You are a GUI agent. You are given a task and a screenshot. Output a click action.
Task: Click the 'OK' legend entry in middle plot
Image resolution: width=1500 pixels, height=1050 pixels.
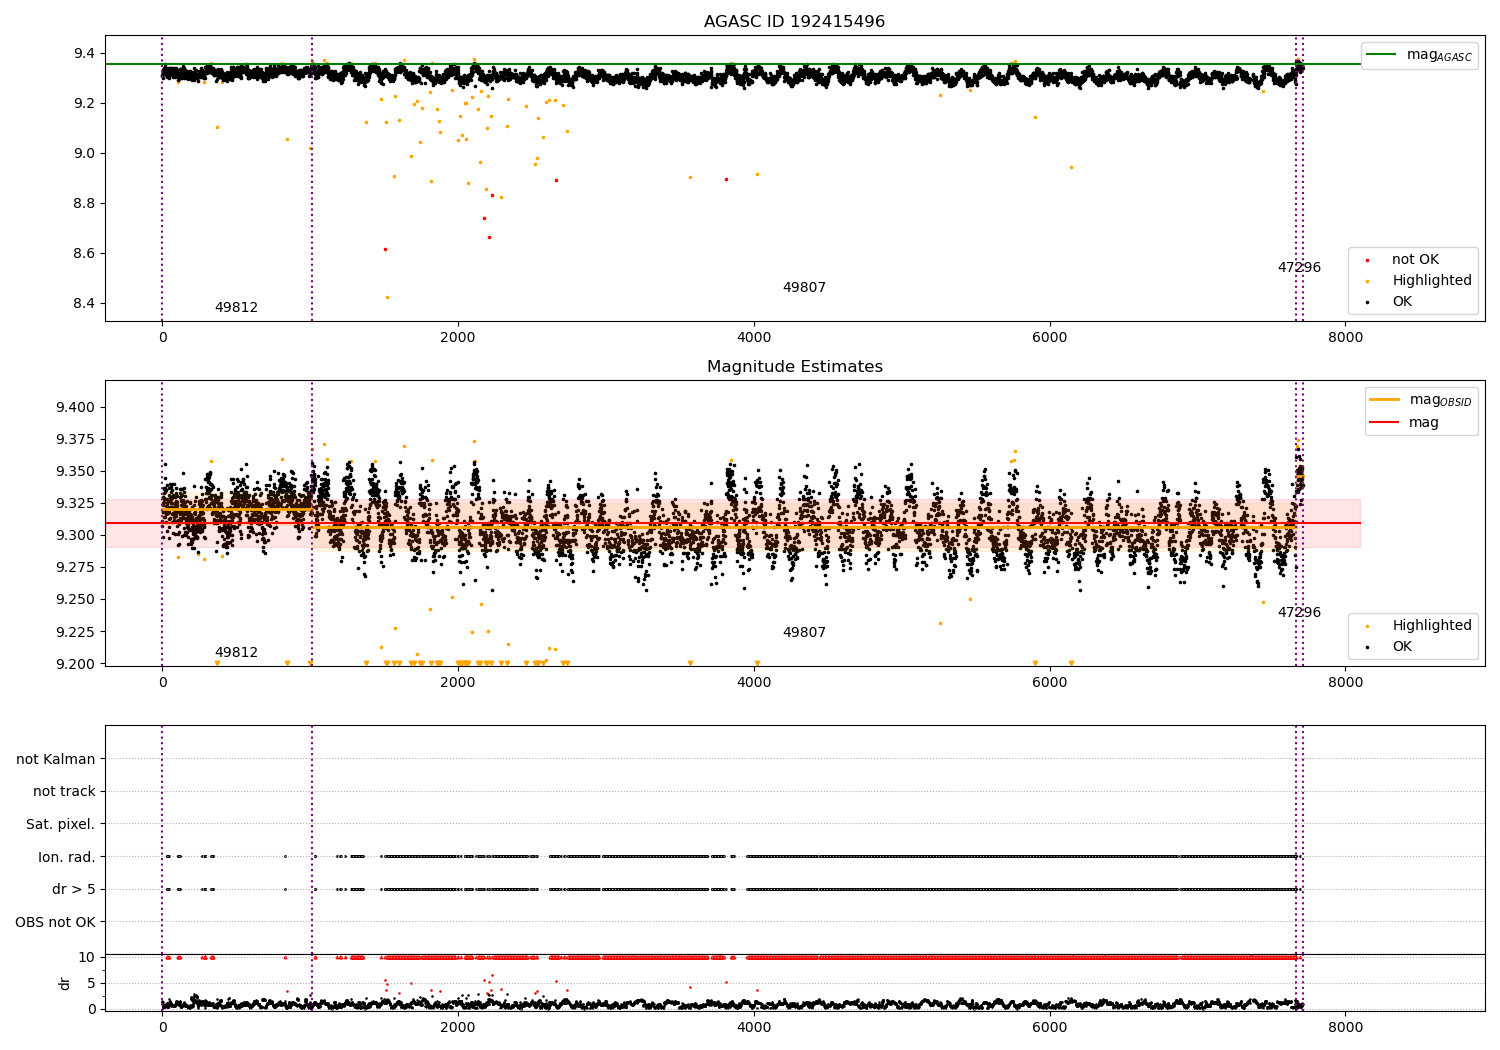pyautogui.click(x=1402, y=647)
